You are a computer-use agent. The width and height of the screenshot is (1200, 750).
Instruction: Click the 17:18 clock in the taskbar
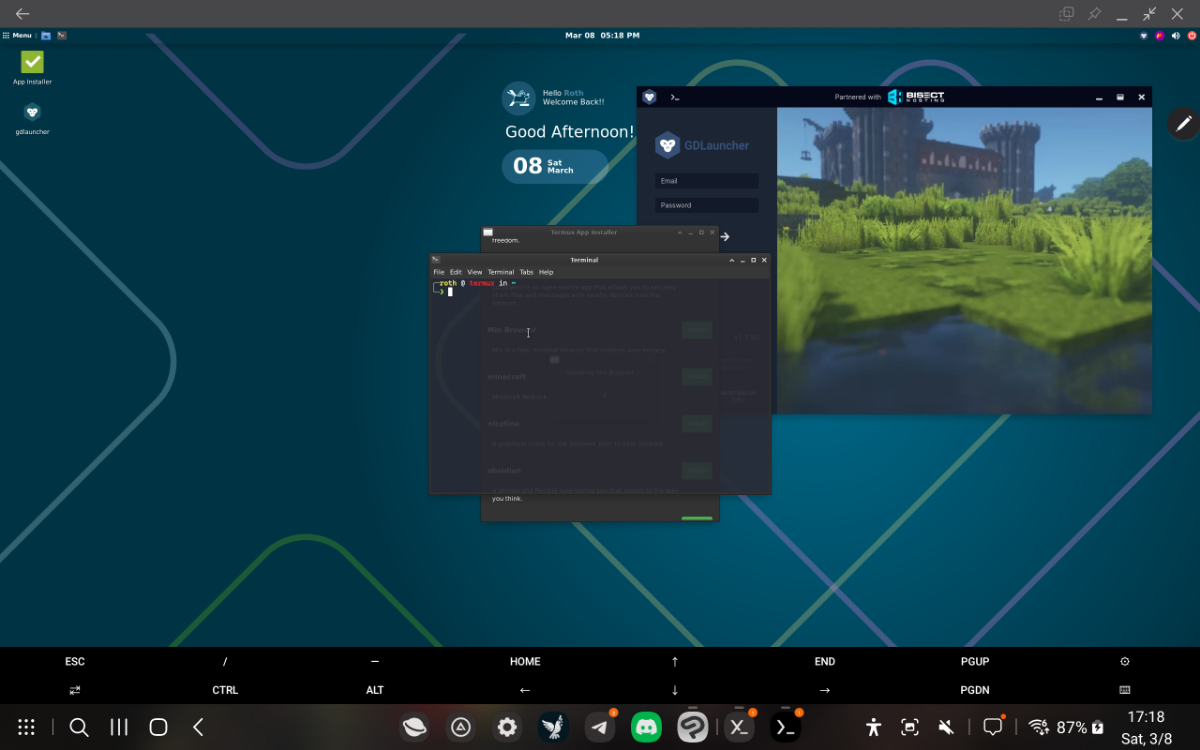coord(1146,717)
